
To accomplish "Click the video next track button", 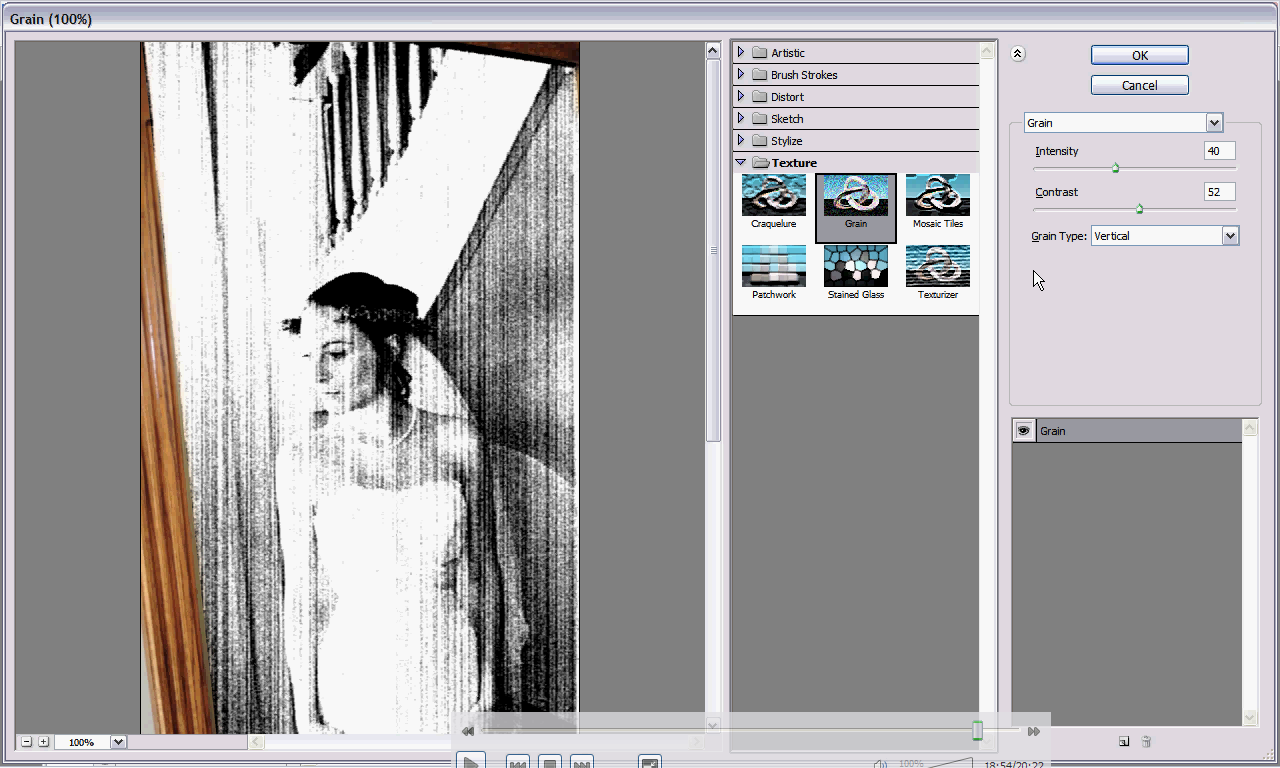I will tap(582, 763).
